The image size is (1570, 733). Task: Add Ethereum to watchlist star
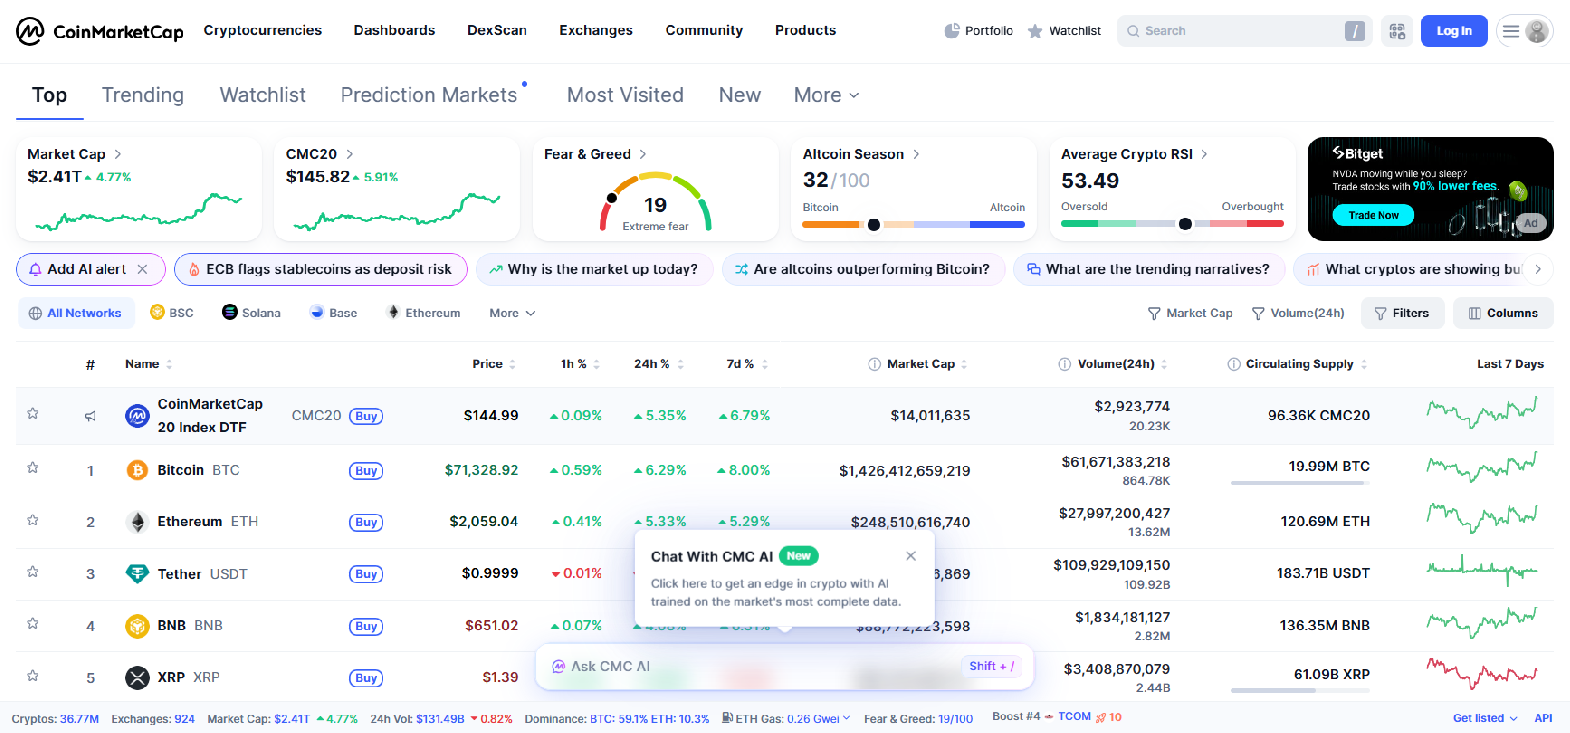pos(33,520)
